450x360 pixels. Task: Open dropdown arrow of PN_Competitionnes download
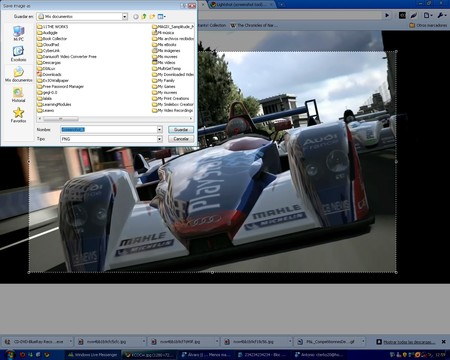click(x=363, y=342)
